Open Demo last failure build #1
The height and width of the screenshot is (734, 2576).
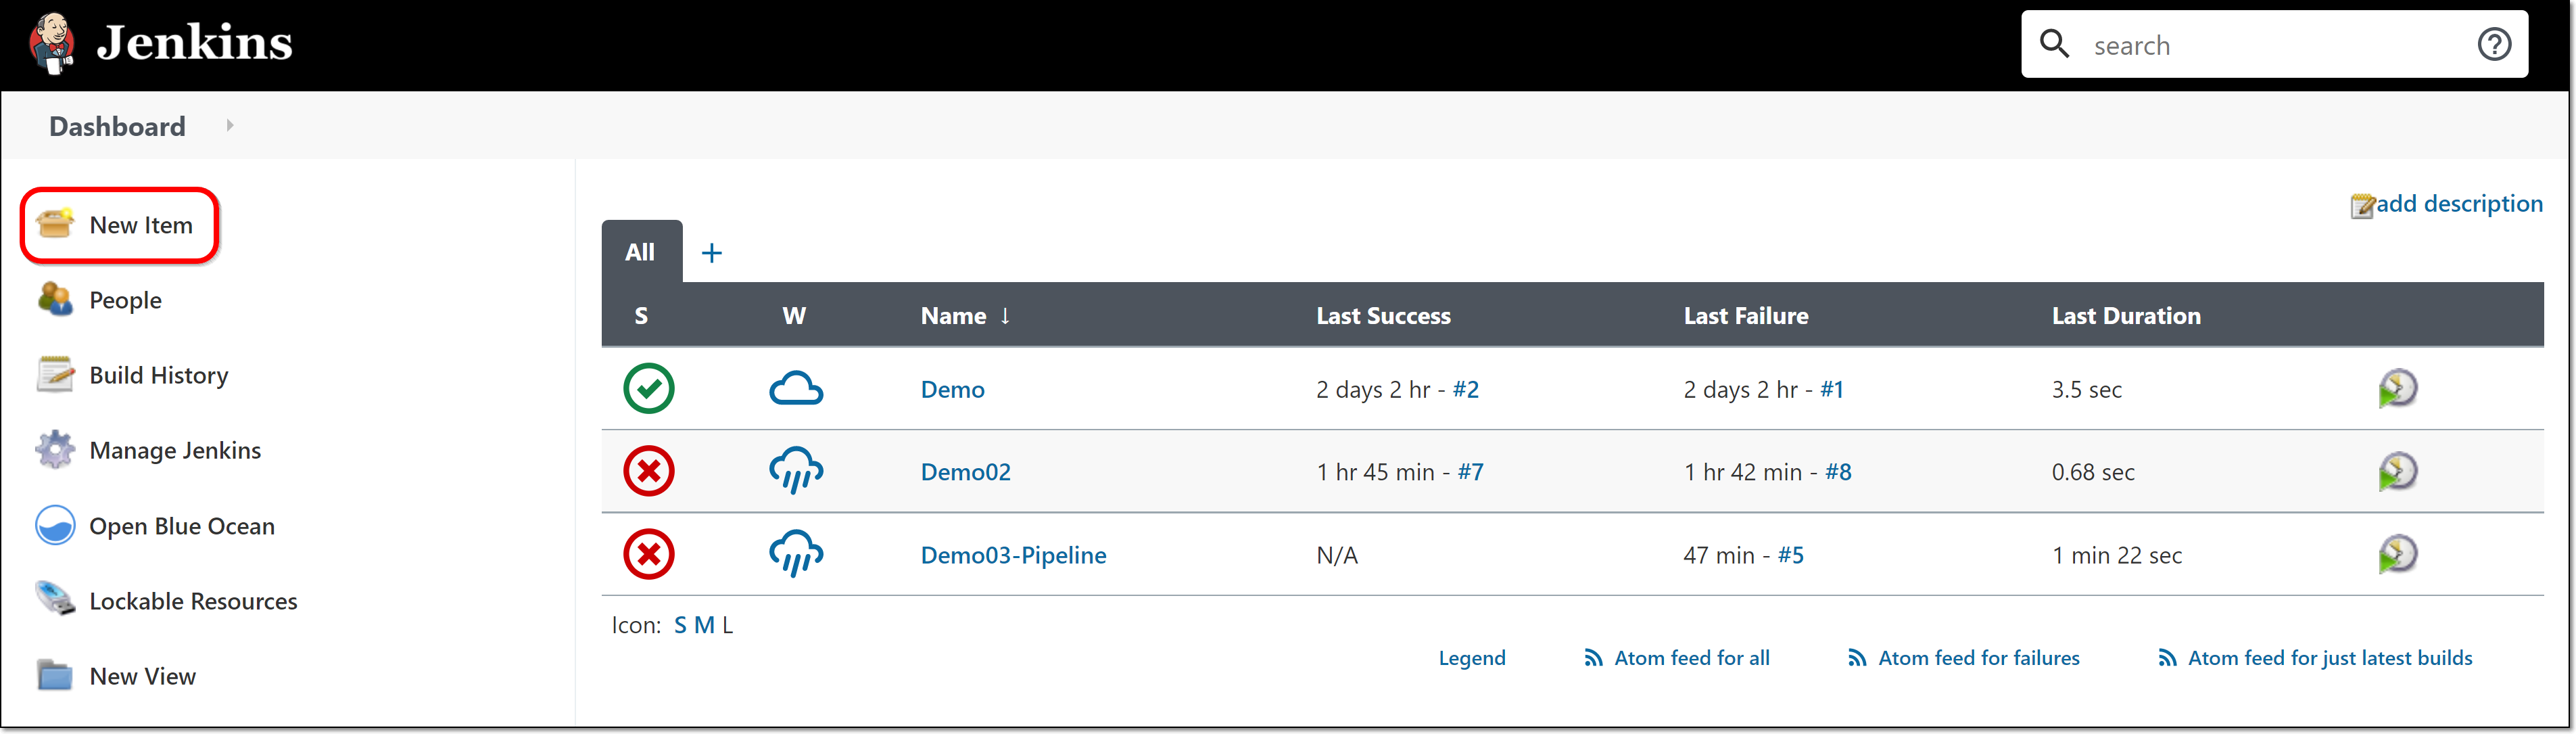click(x=1831, y=389)
